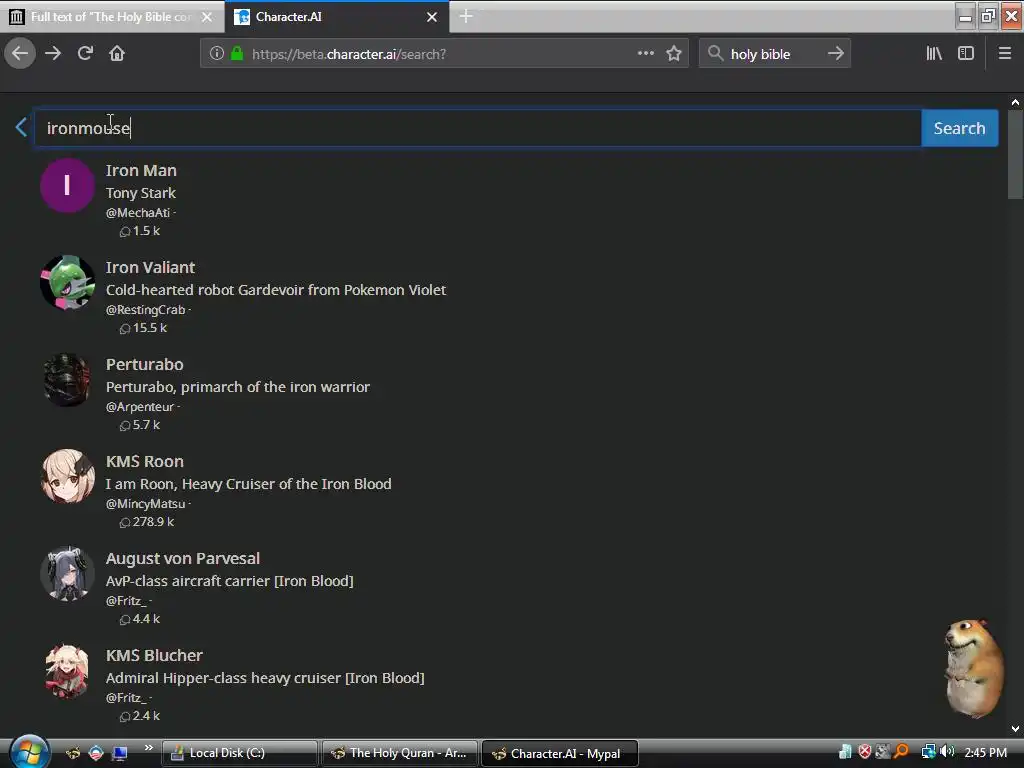Click the KMS Blucher avatar
1024x768 pixels.
(67, 670)
